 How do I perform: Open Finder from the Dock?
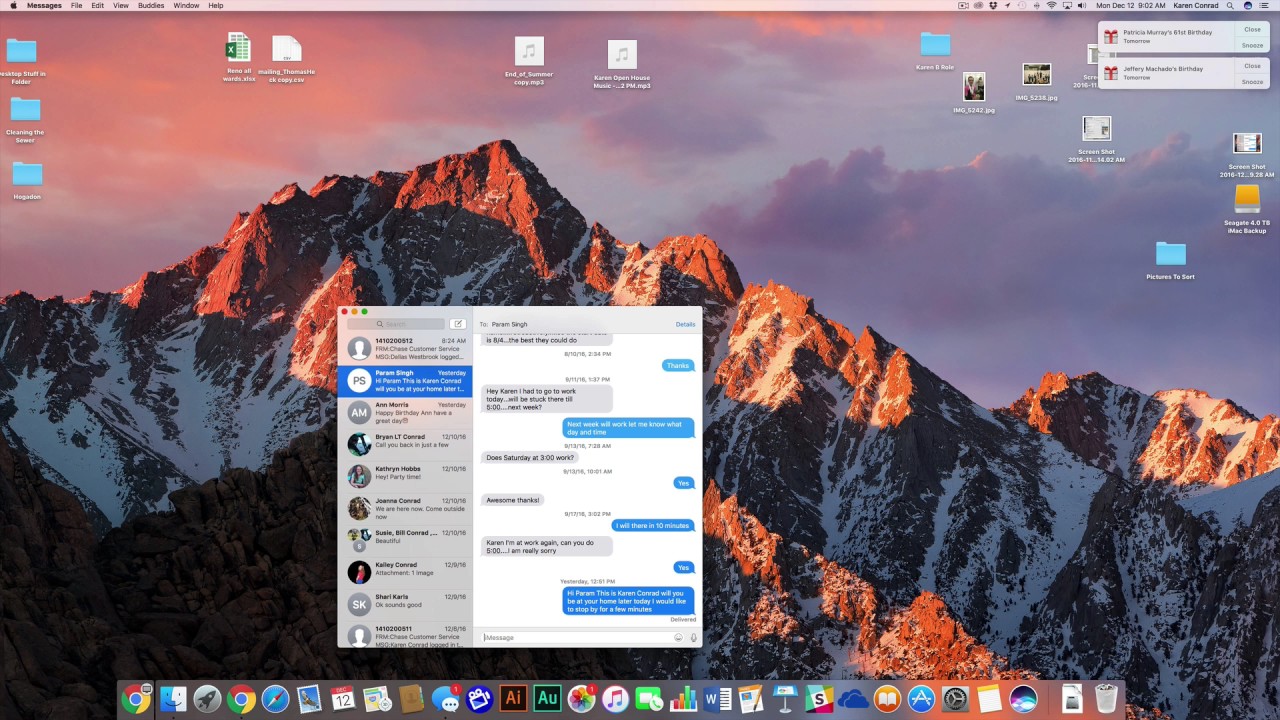click(173, 699)
